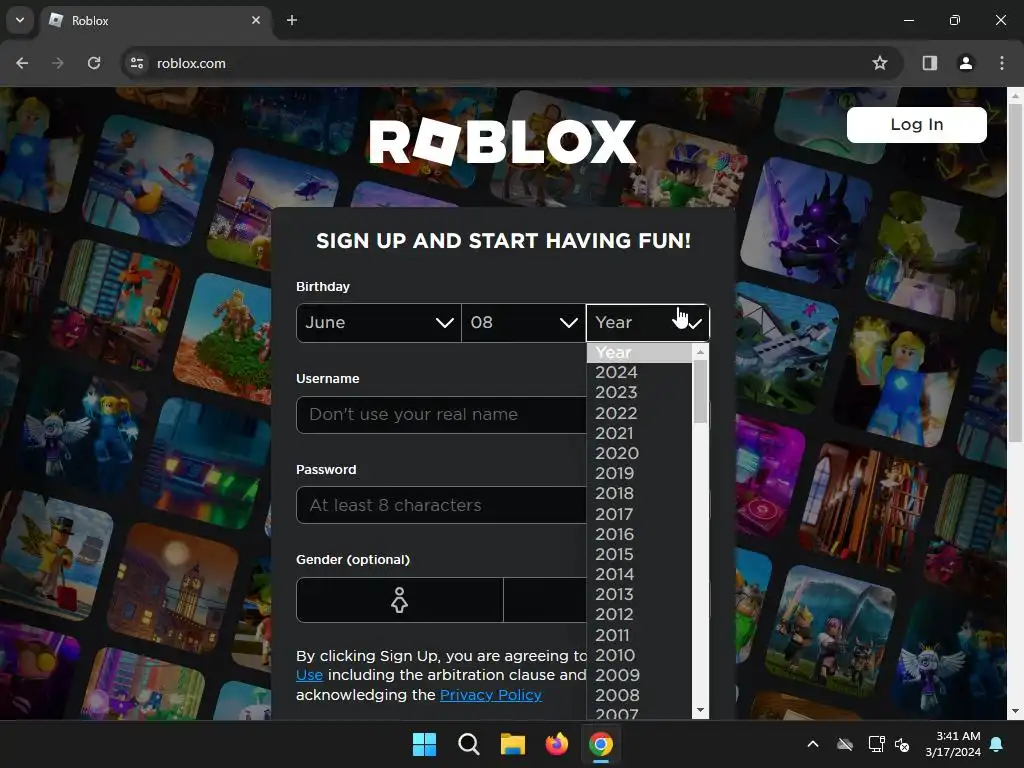1024x768 pixels.
Task: Click the network display tray icon
Action: (x=876, y=744)
